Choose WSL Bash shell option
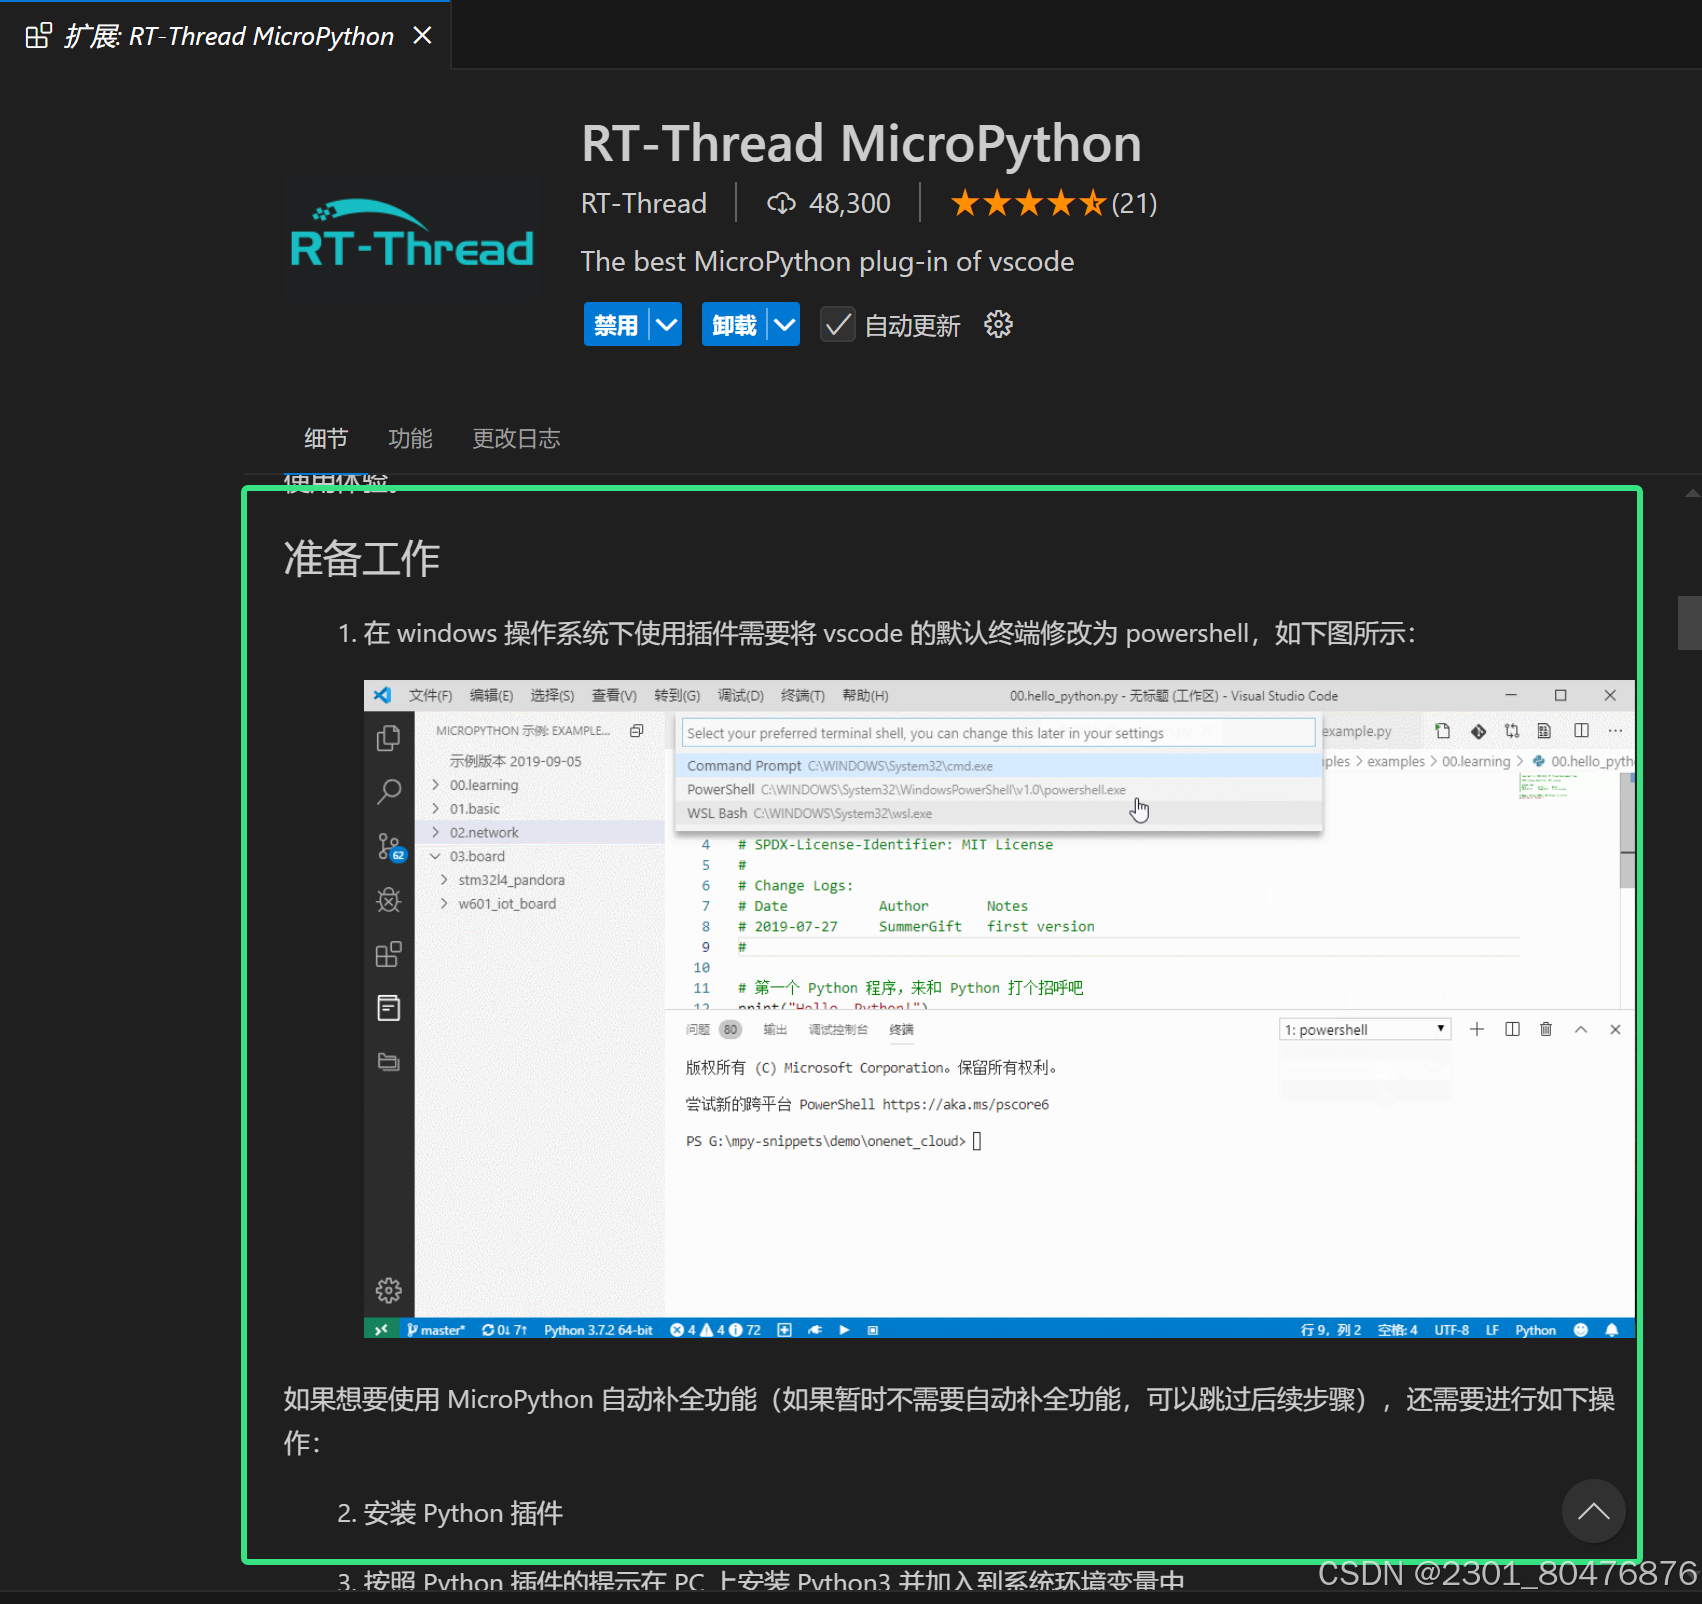 coord(998,813)
